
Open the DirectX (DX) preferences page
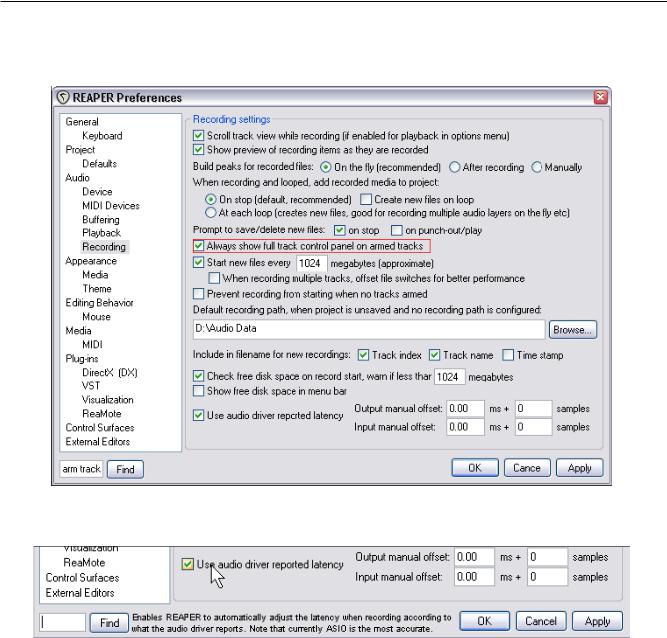tap(110, 373)
